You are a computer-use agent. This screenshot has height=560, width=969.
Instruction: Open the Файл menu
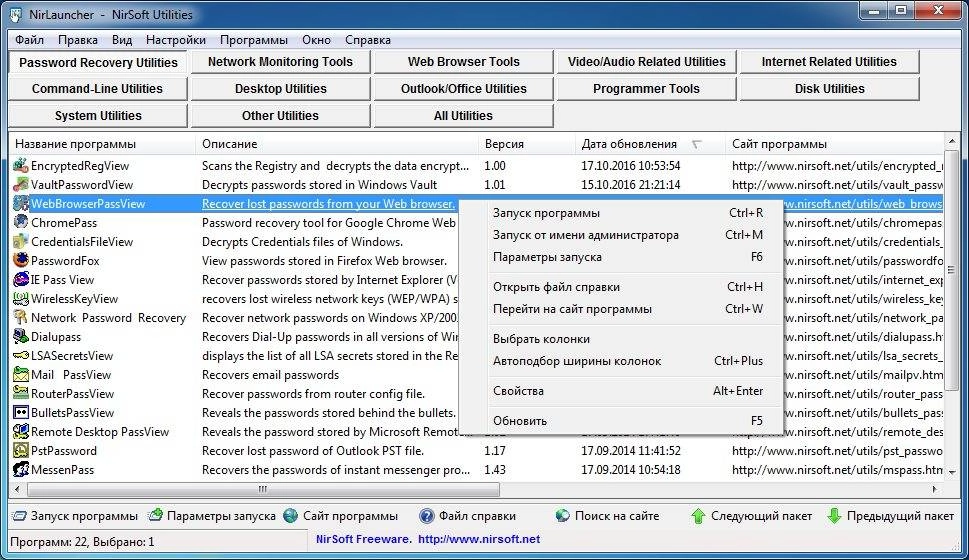click(x=29, y=40)
